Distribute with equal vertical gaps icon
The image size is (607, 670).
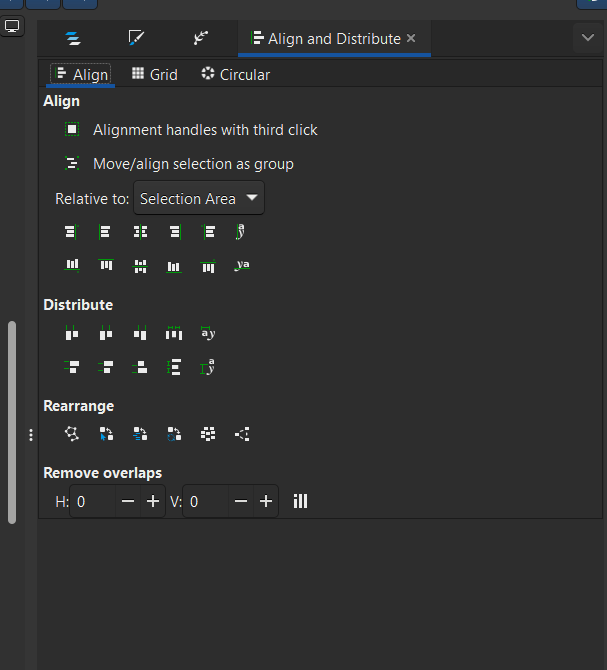(x=174, y=367)
